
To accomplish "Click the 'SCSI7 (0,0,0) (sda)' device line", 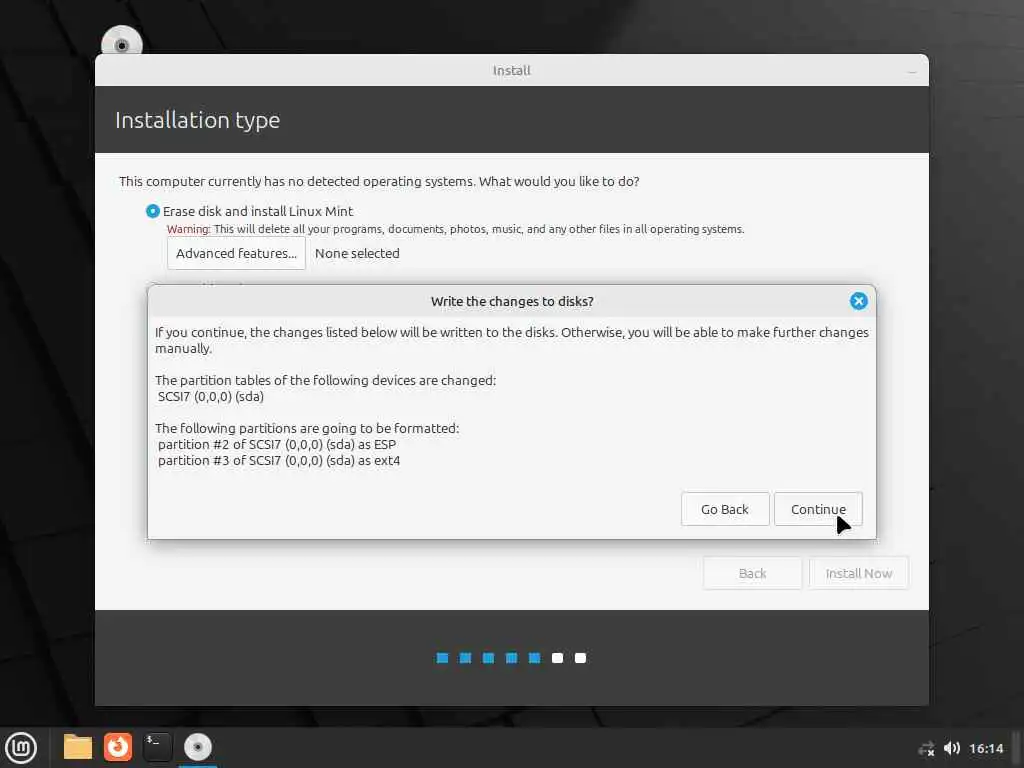I will point(211,396).
